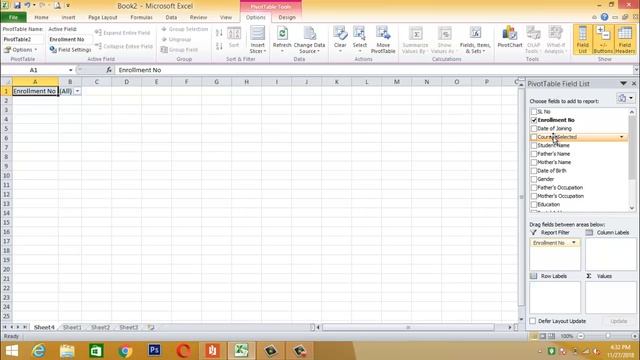Click the Windows Start button
Image resolution: width=640 pixels, height=360 pixels.
point(12,351)
